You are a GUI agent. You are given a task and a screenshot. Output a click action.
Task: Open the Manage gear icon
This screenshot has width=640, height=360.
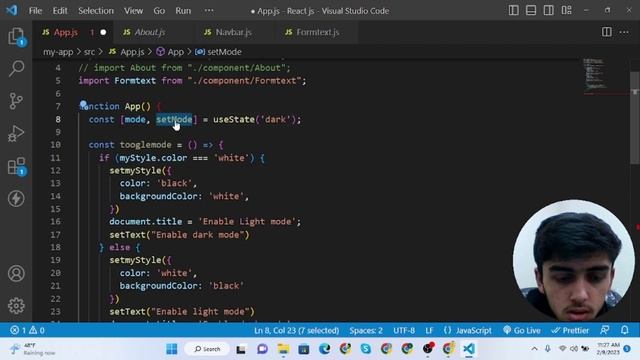(16, 305)
